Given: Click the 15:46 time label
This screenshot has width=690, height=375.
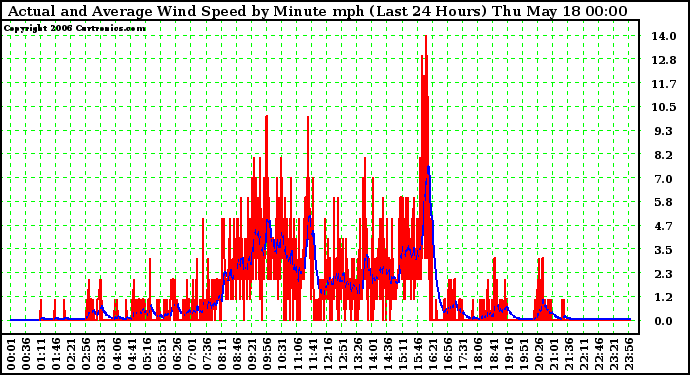Looking at the screenshot, I should click(418, 354).
